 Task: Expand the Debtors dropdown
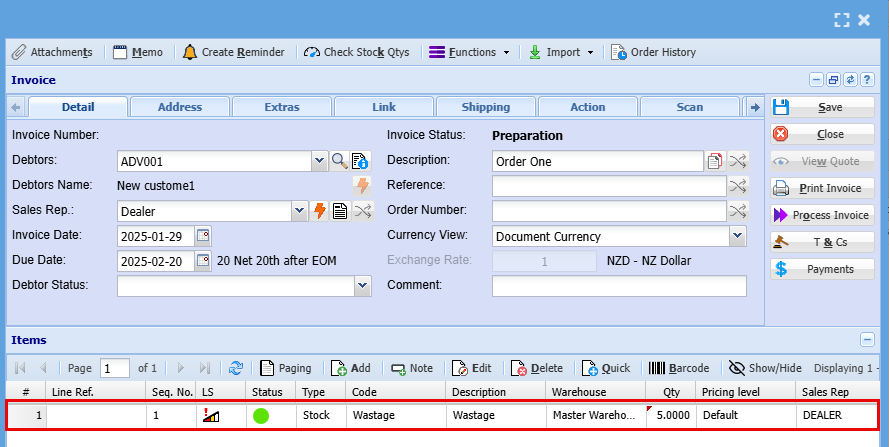coord(319,161)
